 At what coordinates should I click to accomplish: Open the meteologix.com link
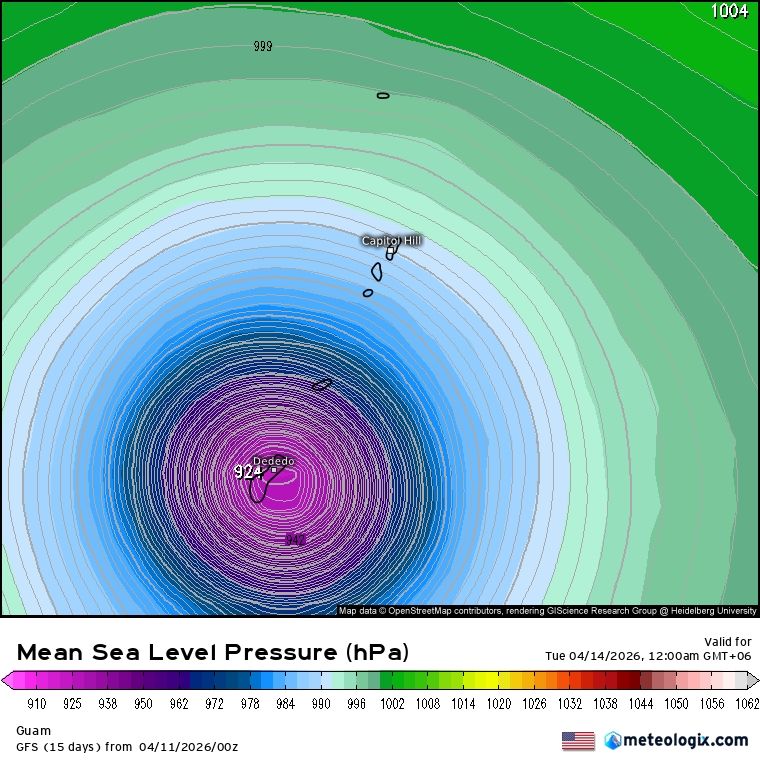[686, 741]
